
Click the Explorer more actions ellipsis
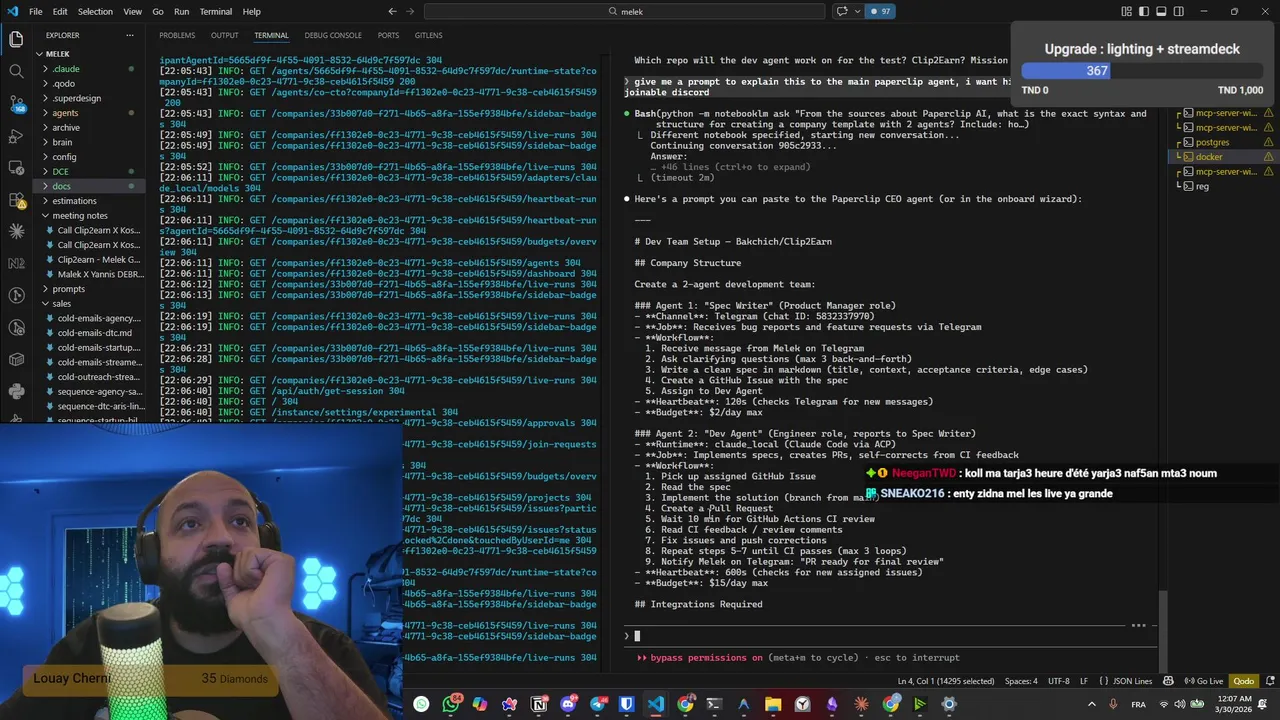pos(132,35)
